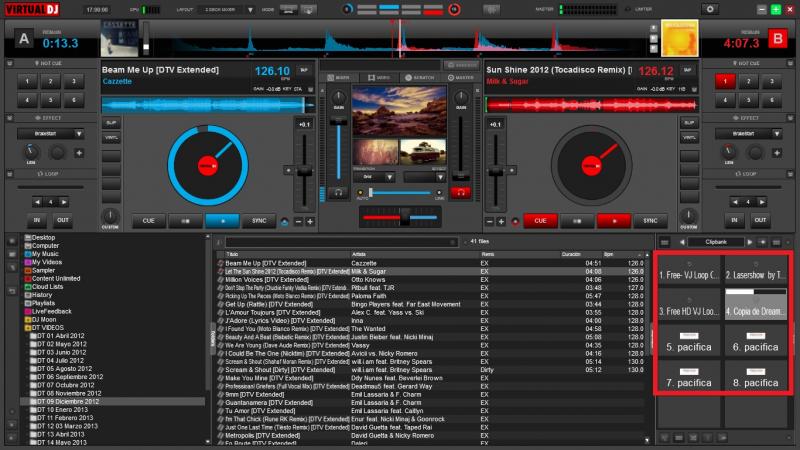Click the file search input field

point(341,242)
